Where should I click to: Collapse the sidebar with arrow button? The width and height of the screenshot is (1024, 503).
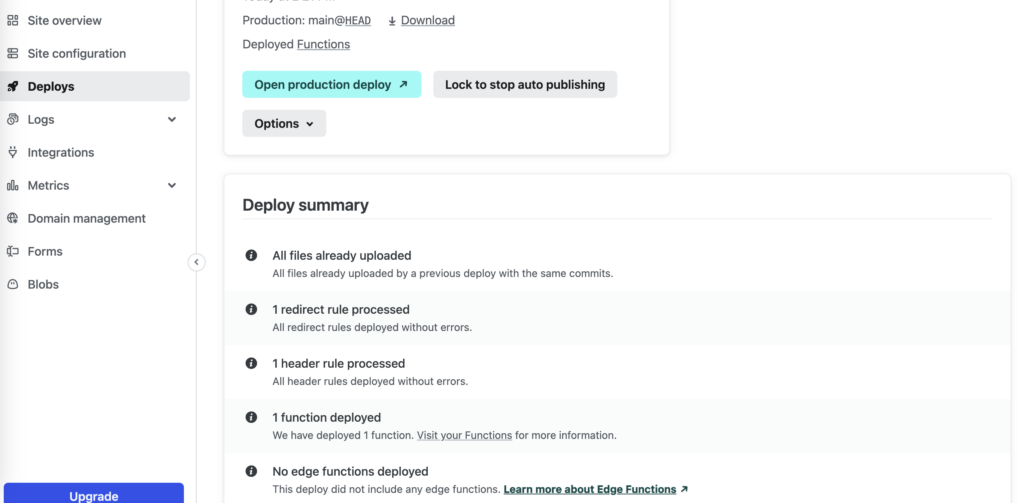click(x=197, y=262)
